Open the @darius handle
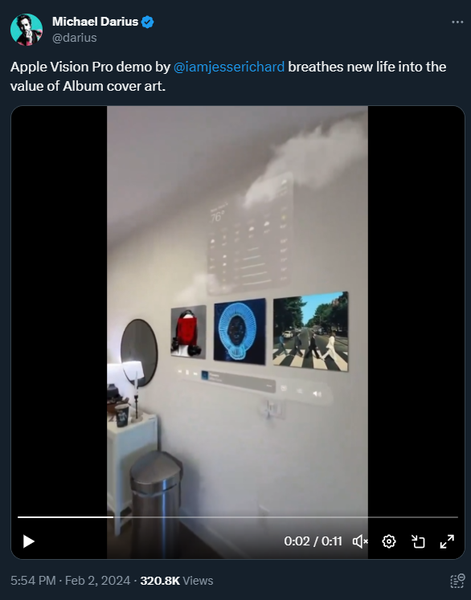 [x=74, y=38]
